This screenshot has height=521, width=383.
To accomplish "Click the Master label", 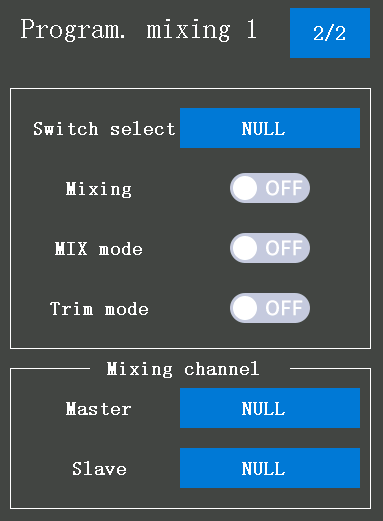I will click(99, 409).
